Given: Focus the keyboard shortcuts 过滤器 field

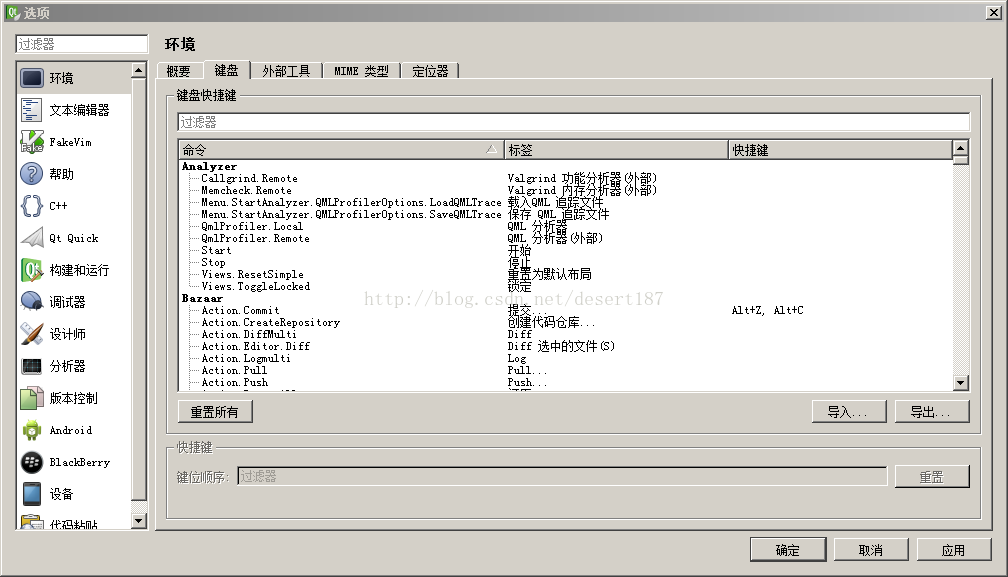Looking at the screenshot, I should tap(573, 122).
